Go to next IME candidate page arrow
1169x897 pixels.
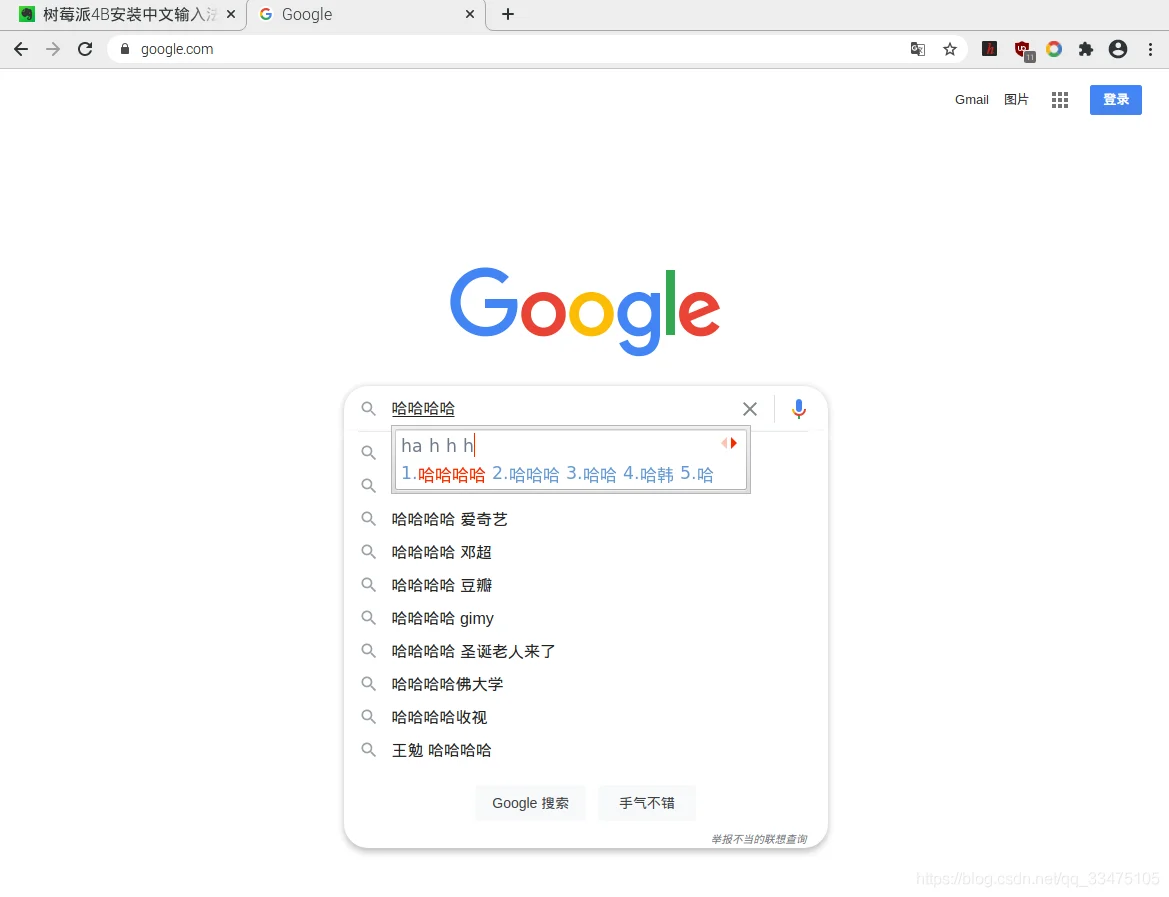click(x=734, y=443)
